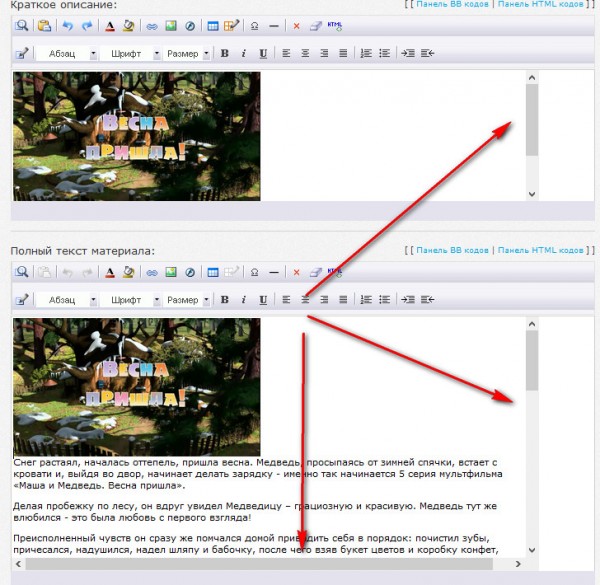Click preview icon in short description toolbar
600x585 pixels.
[x=21, y=26]
